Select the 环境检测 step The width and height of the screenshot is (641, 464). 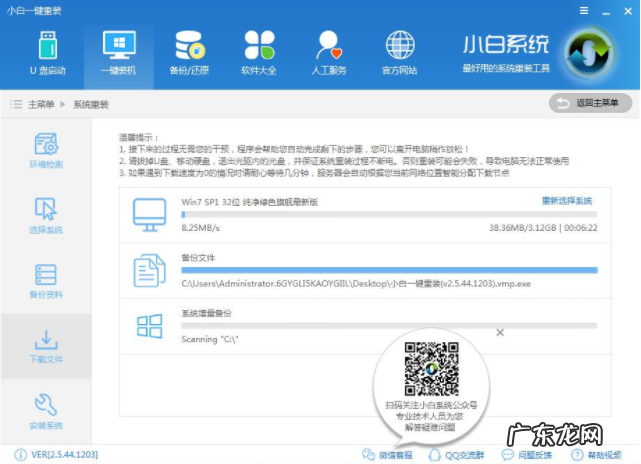click(46, 150)
